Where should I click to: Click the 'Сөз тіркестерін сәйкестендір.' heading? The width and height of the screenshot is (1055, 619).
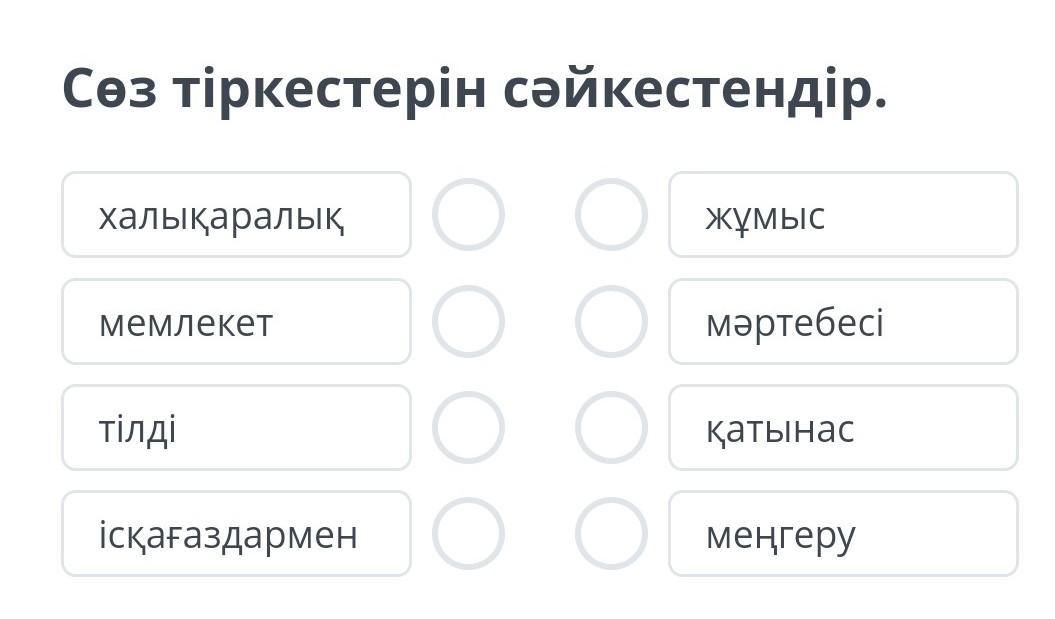pos(475,90)
